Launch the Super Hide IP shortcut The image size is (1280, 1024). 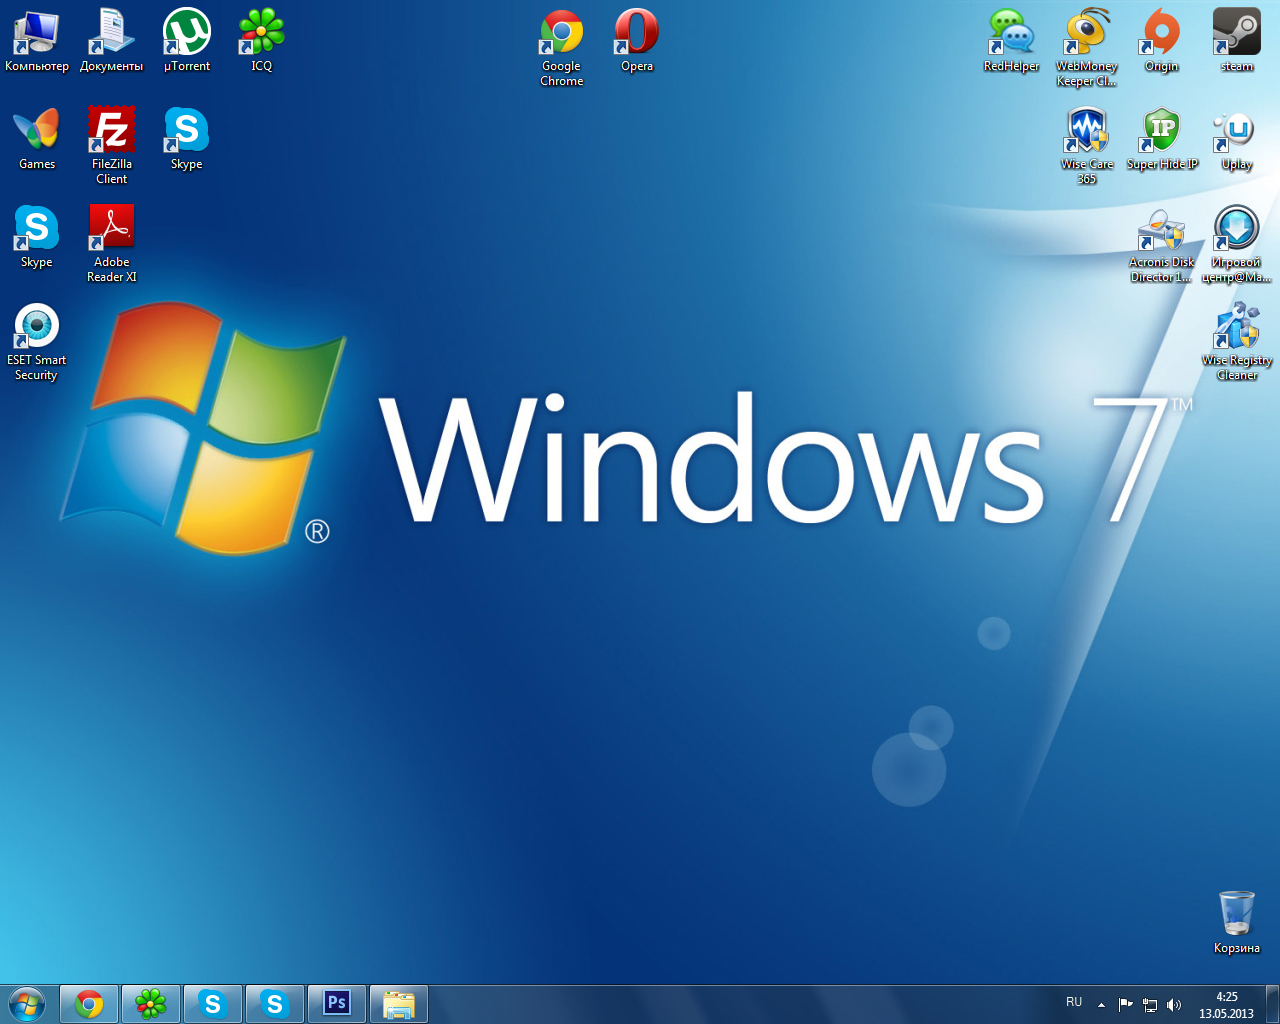(x=1162, y=138)
